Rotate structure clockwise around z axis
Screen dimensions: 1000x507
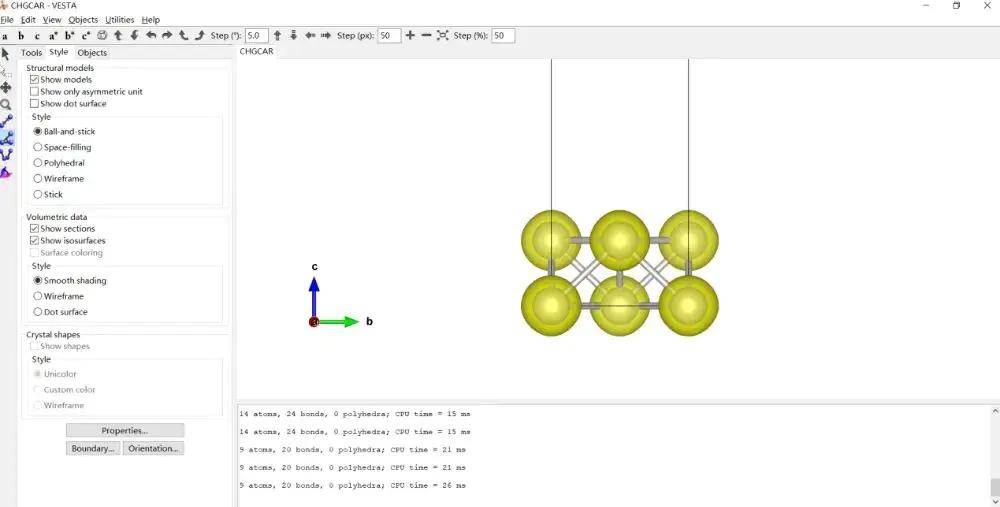coord(200,36)
